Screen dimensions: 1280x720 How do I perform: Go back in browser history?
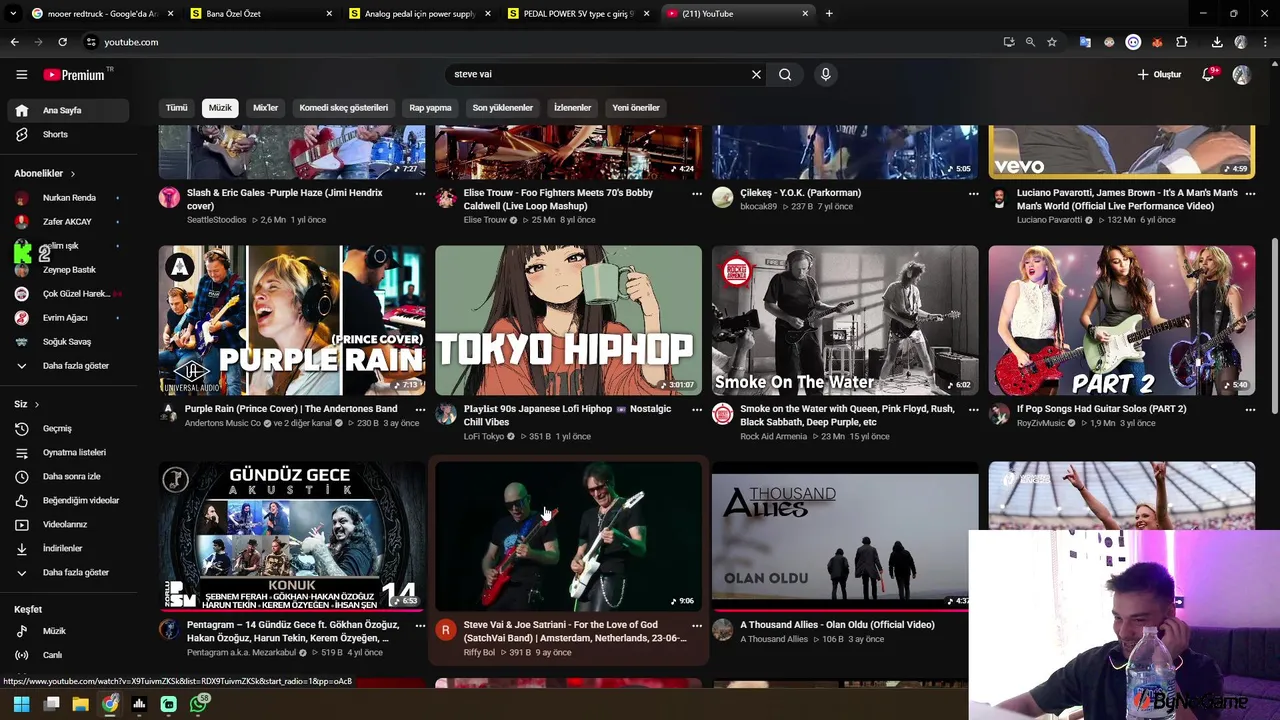point(14,42)
